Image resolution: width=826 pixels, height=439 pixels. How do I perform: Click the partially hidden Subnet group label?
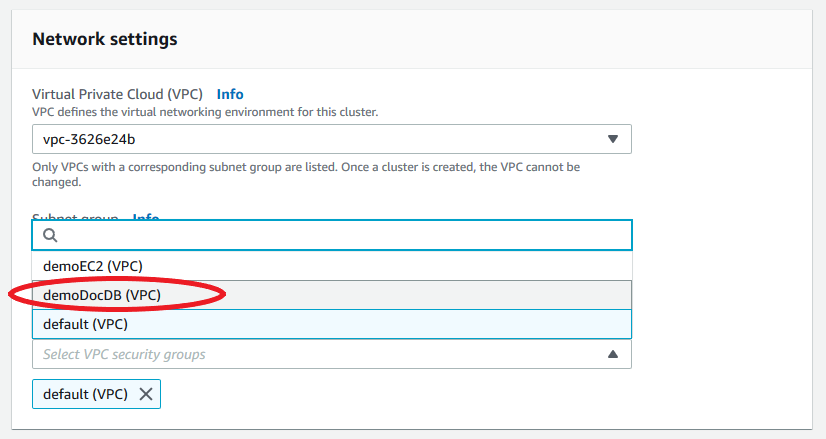tap(76, 216)
